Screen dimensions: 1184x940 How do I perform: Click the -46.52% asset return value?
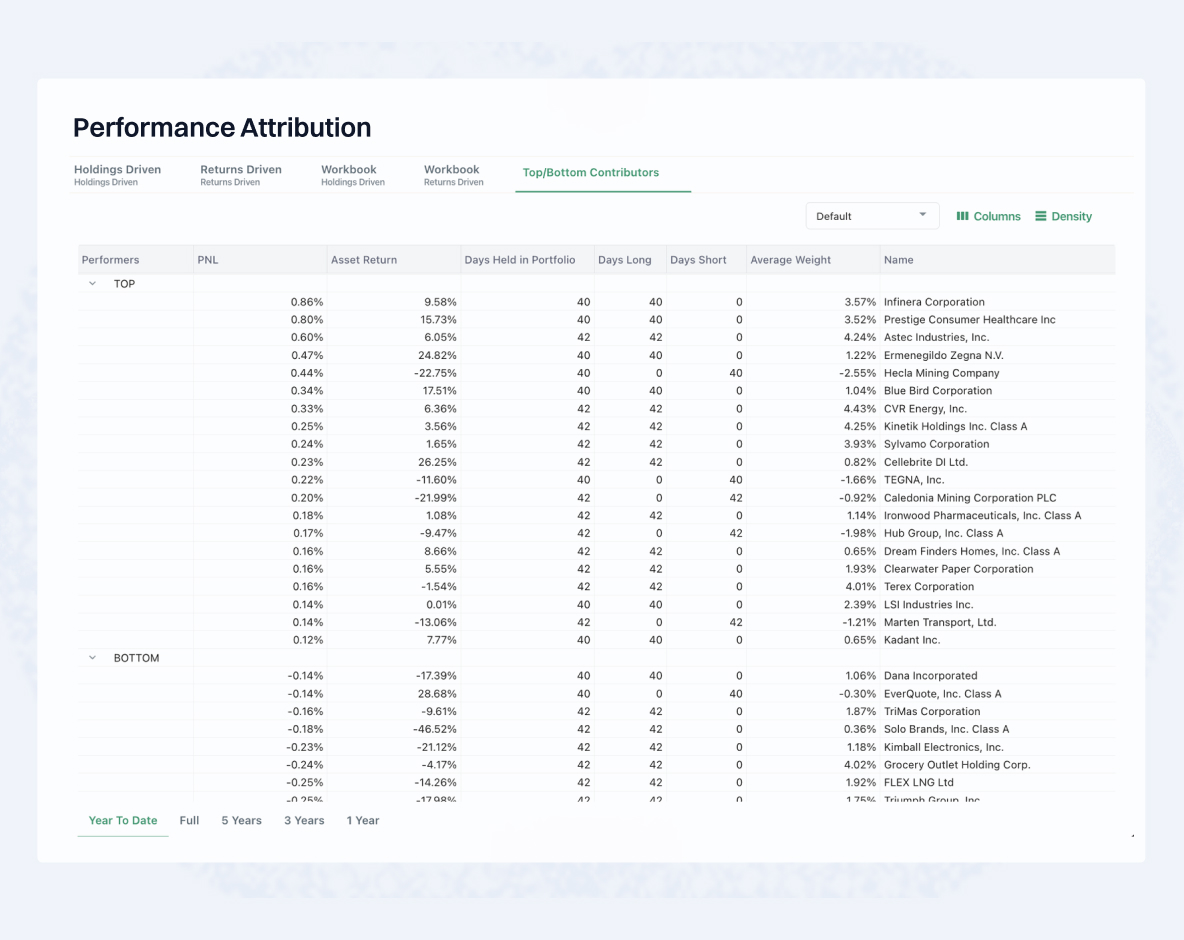coord(434,729)
